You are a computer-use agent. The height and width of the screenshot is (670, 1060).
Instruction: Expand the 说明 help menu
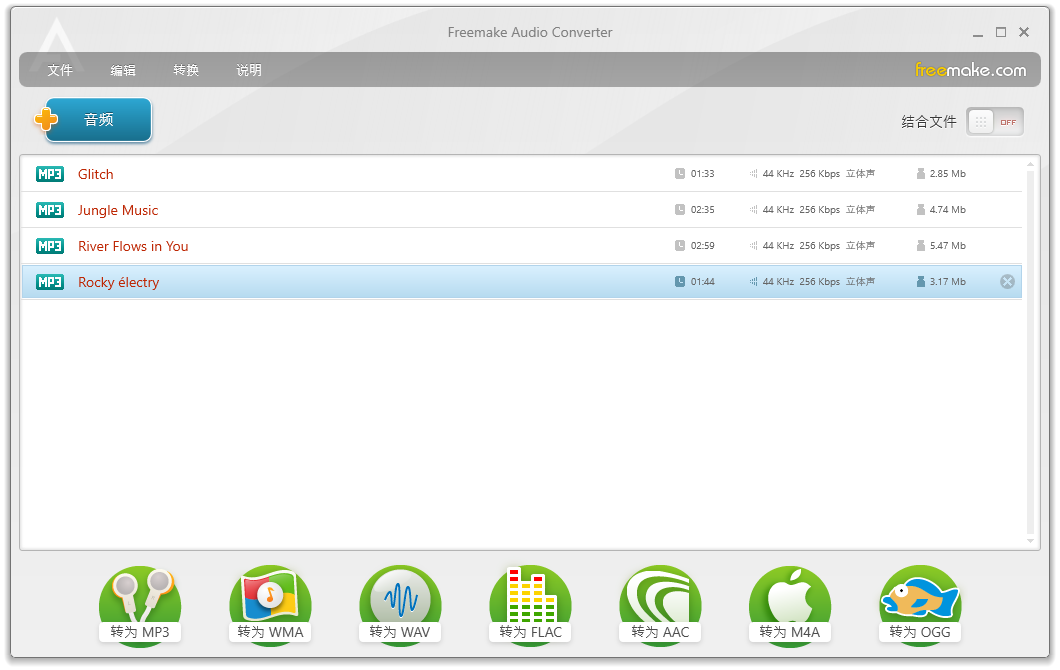tap(249, 70)
